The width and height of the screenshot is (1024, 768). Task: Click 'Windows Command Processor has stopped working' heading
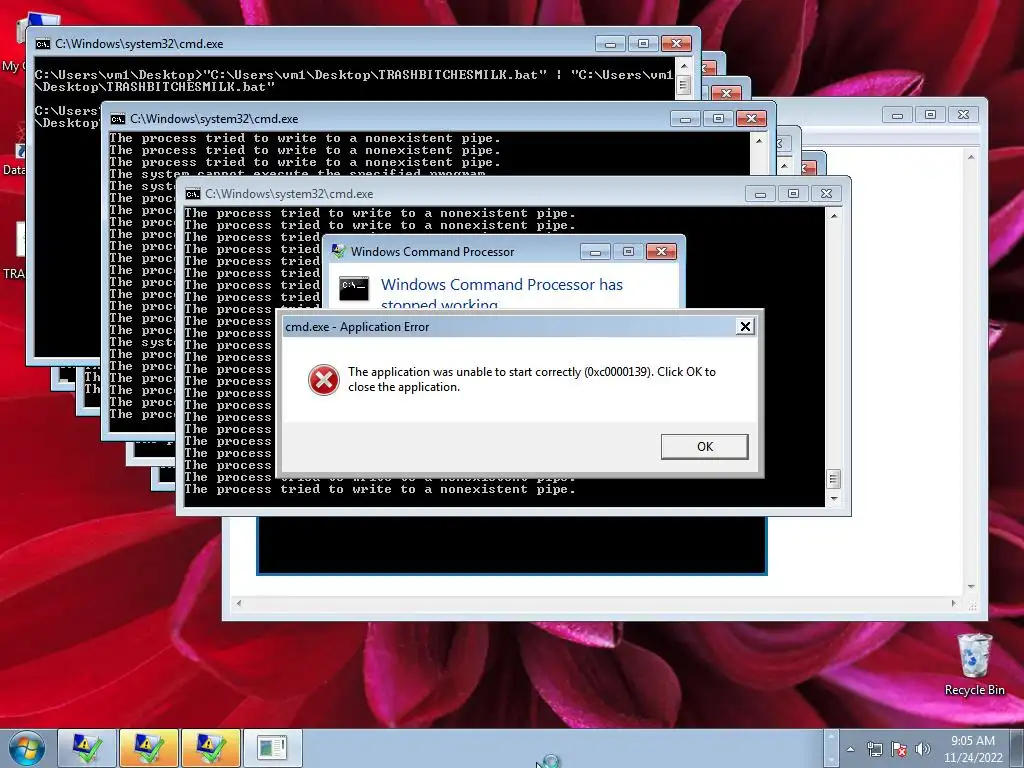coord(502,293)
